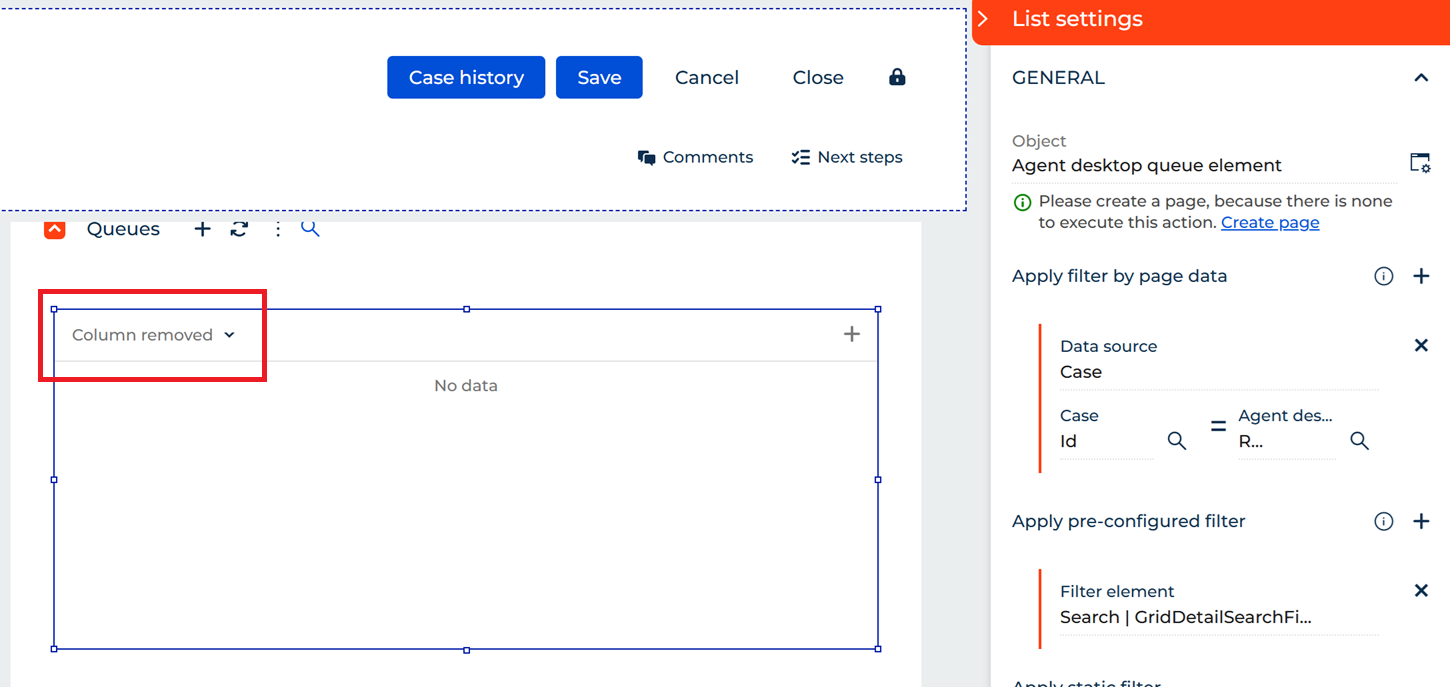Screen dimensions: 1450x687
Task: Click the lock icon beside Close
Action: (x=897, y=77)
